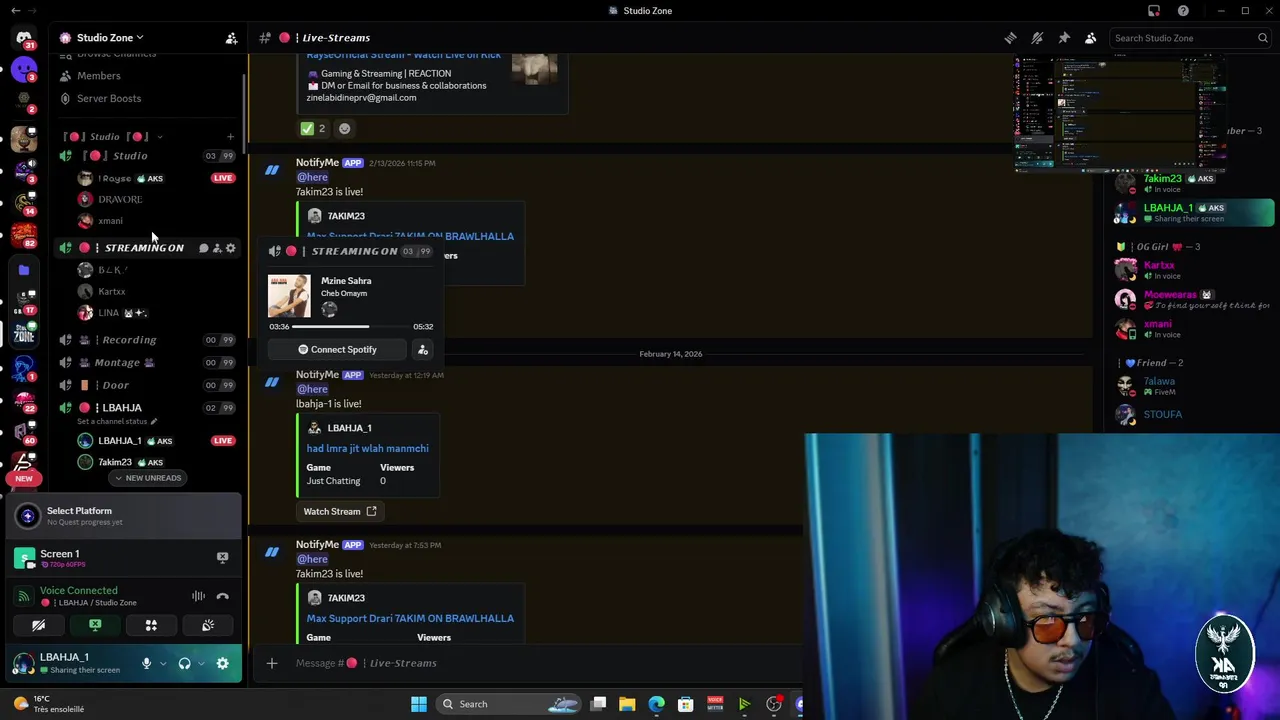Open member Talawa in member list
1280x720 pixels.
click(1194, 386)
